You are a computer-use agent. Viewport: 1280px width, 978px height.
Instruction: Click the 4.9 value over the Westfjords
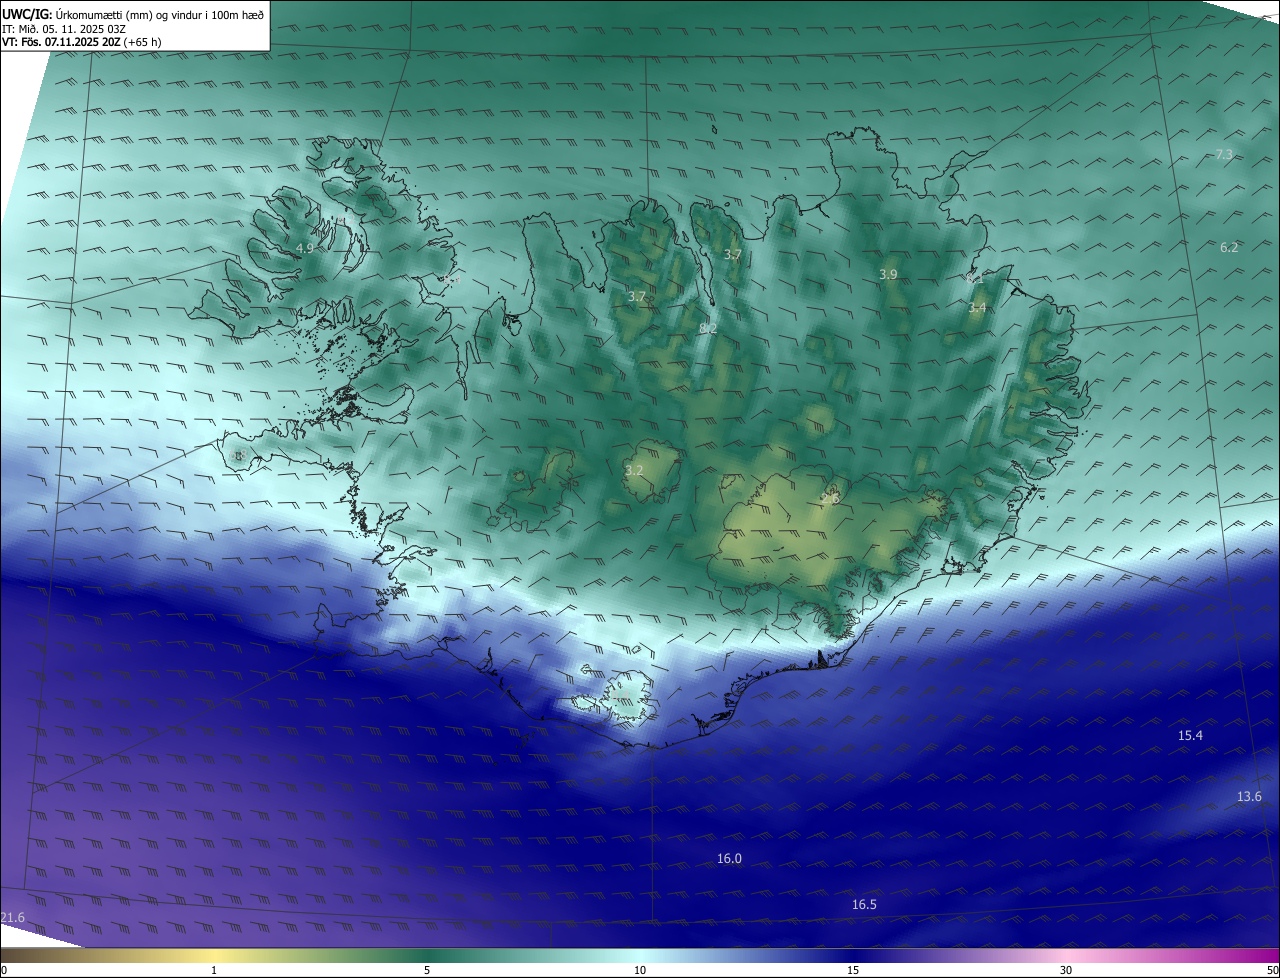click(x=305, y=247)
